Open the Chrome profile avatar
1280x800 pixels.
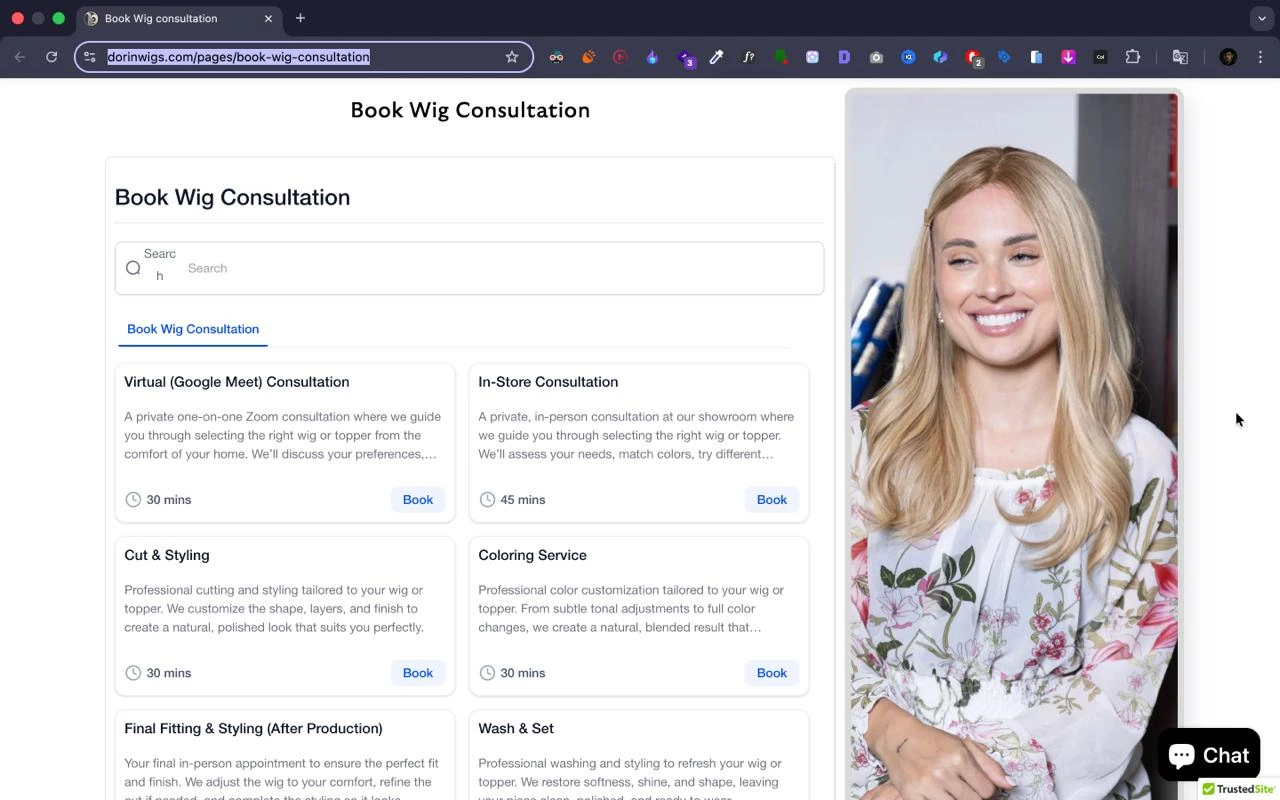[1228, 57]
